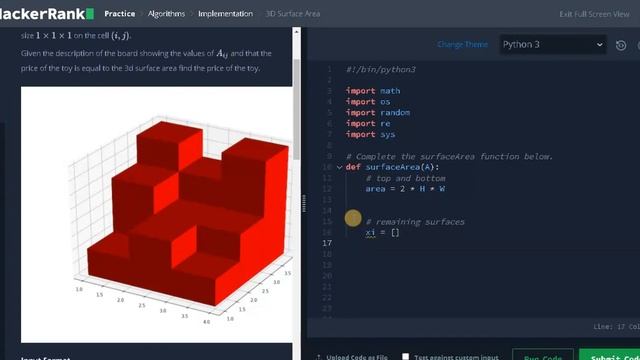Click the 'import re' code line

click(368, 123)
